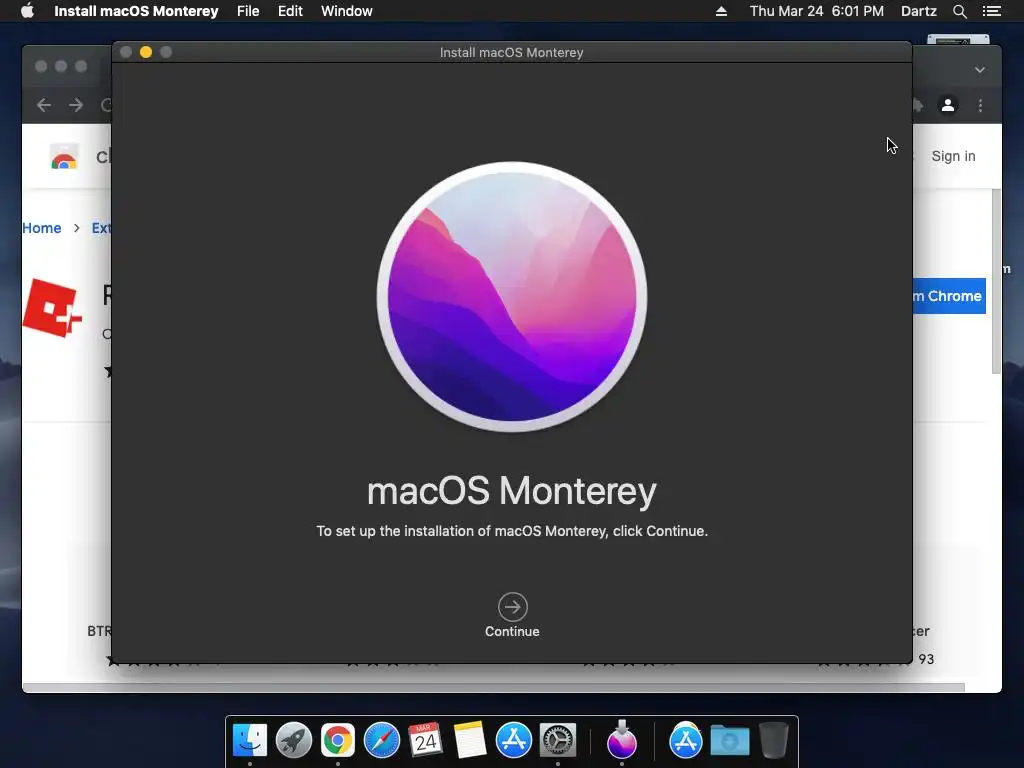The height and width of the screenshot is (768, 1024).
Task: Open Notes from the Dock
Action: [469, 740]
